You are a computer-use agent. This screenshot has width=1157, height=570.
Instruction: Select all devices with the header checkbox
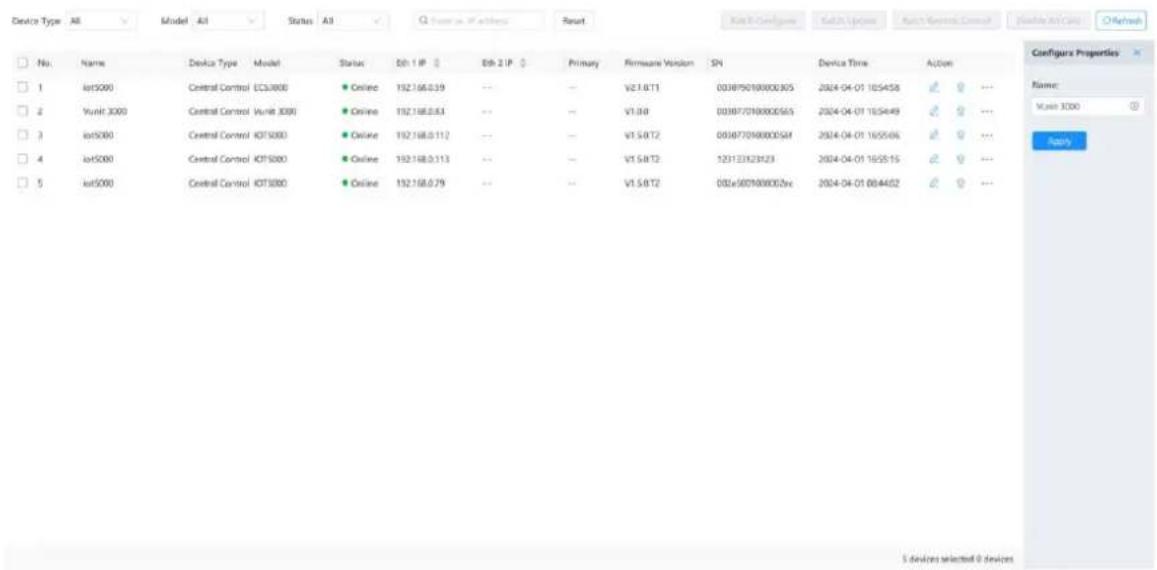click(x=21, y=64)
